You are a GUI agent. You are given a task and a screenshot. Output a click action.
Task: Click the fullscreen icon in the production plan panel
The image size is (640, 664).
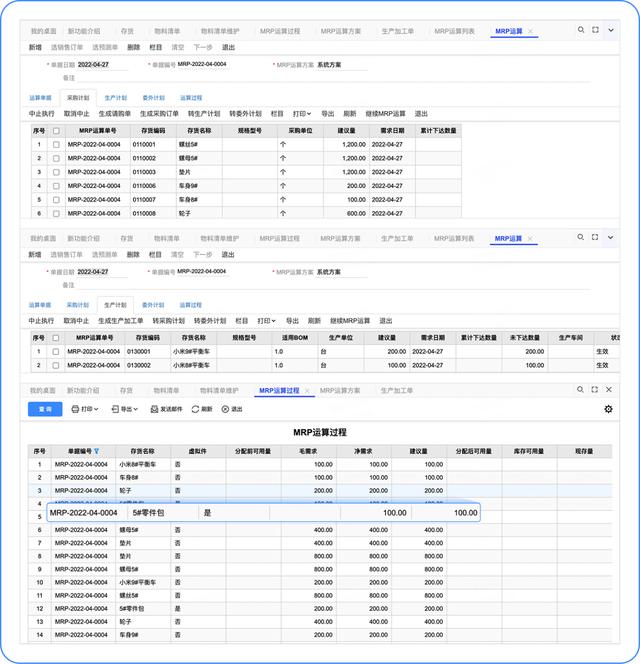coord(595,237)
